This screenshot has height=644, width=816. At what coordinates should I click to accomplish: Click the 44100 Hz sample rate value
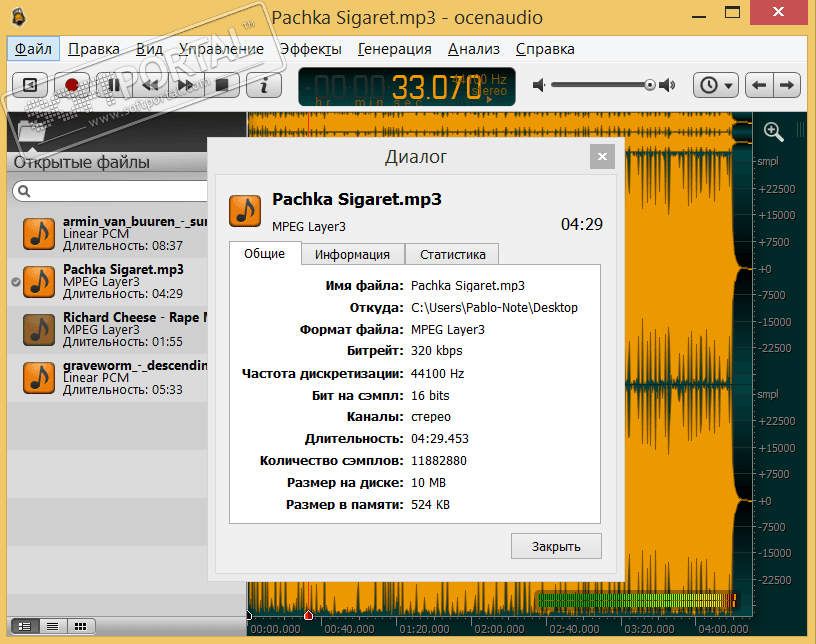[437, 374]
